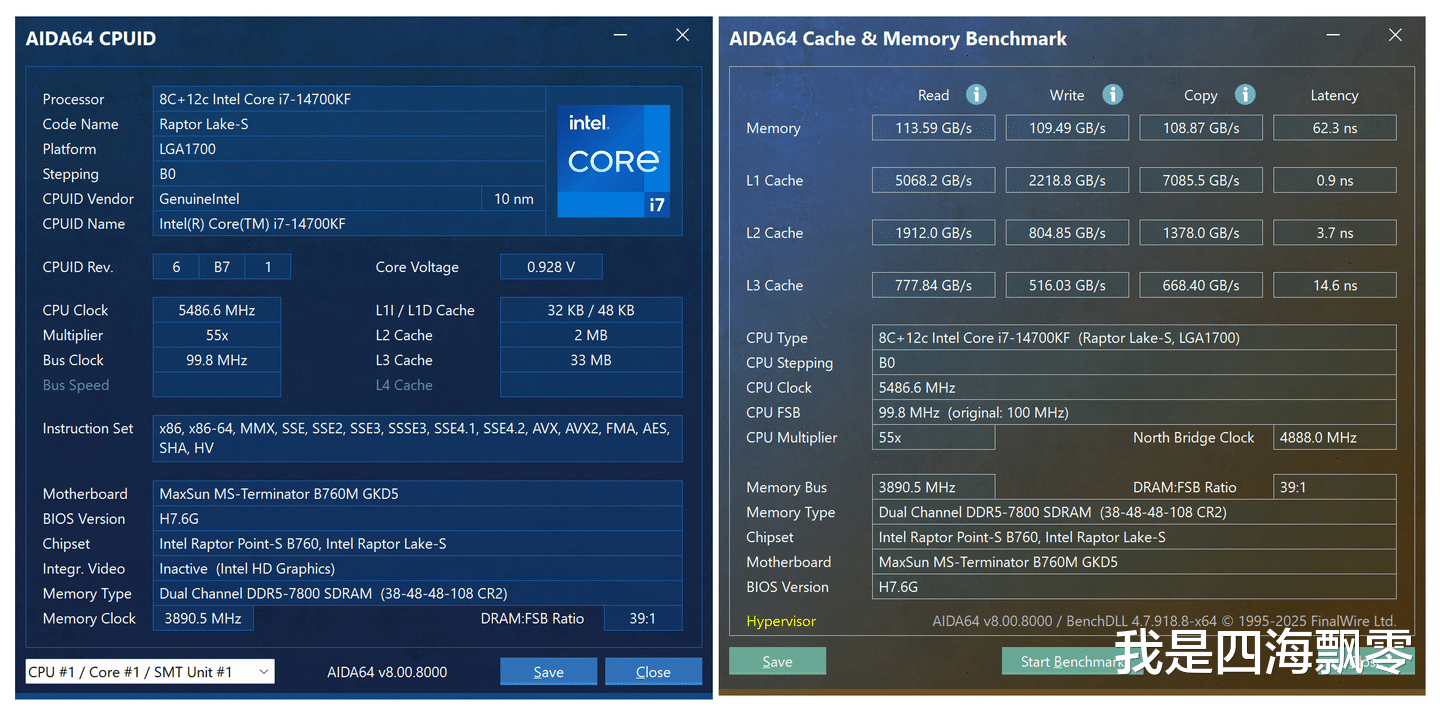1440x710 pixels.
Task: Click the L1 Cache Read value 5068.2 GB/s
Action: [934, 180]
